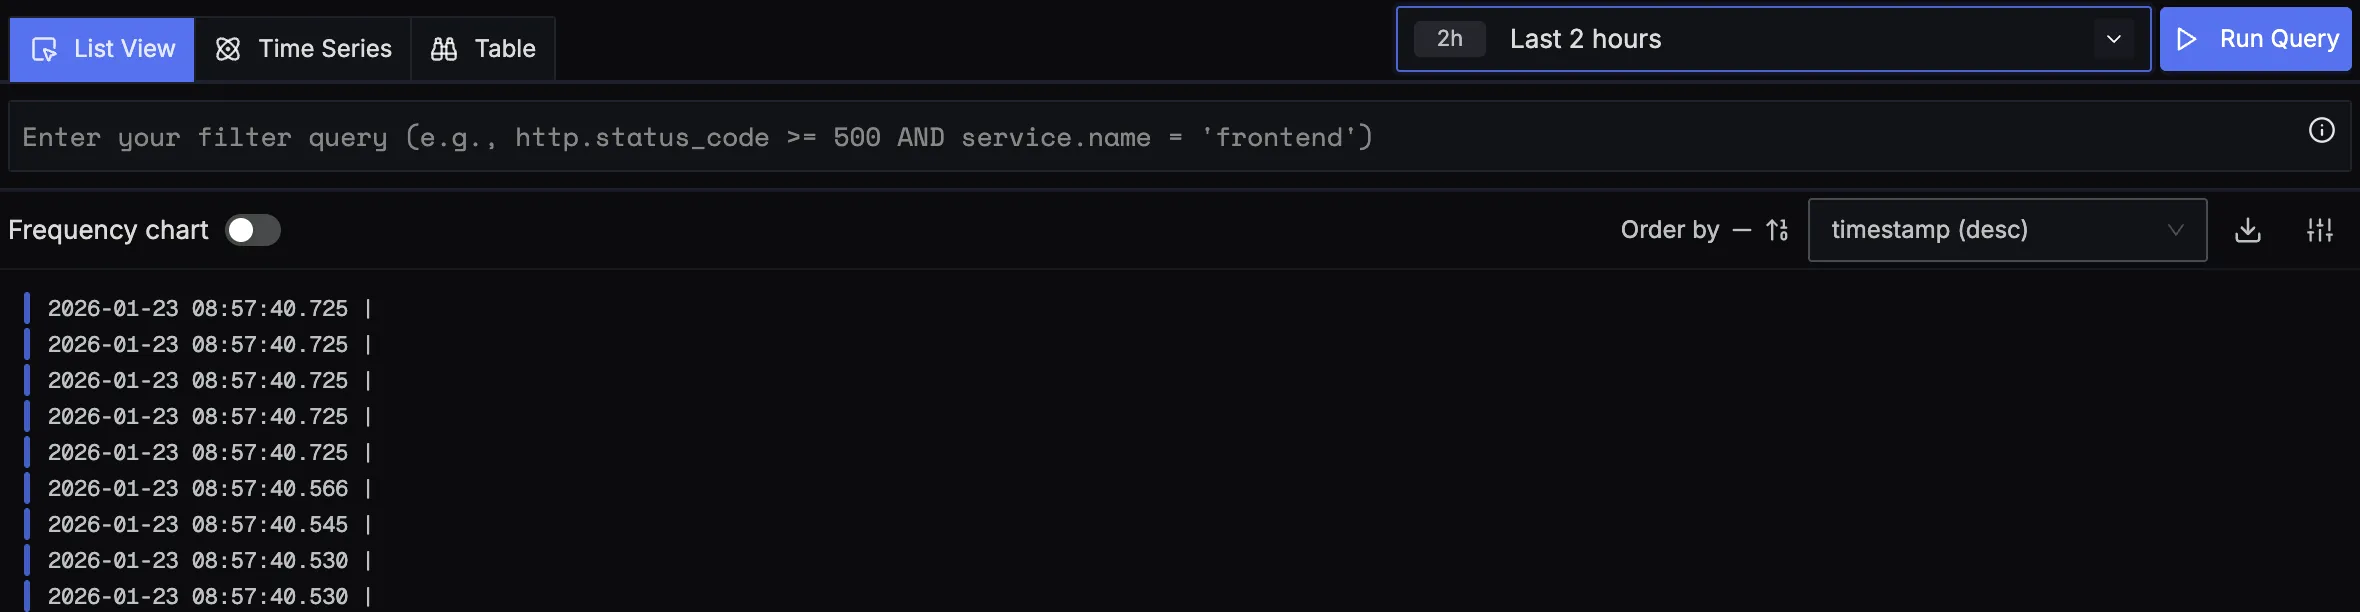
Task: Click the filter query info icon
Action: click(2322, 131)
